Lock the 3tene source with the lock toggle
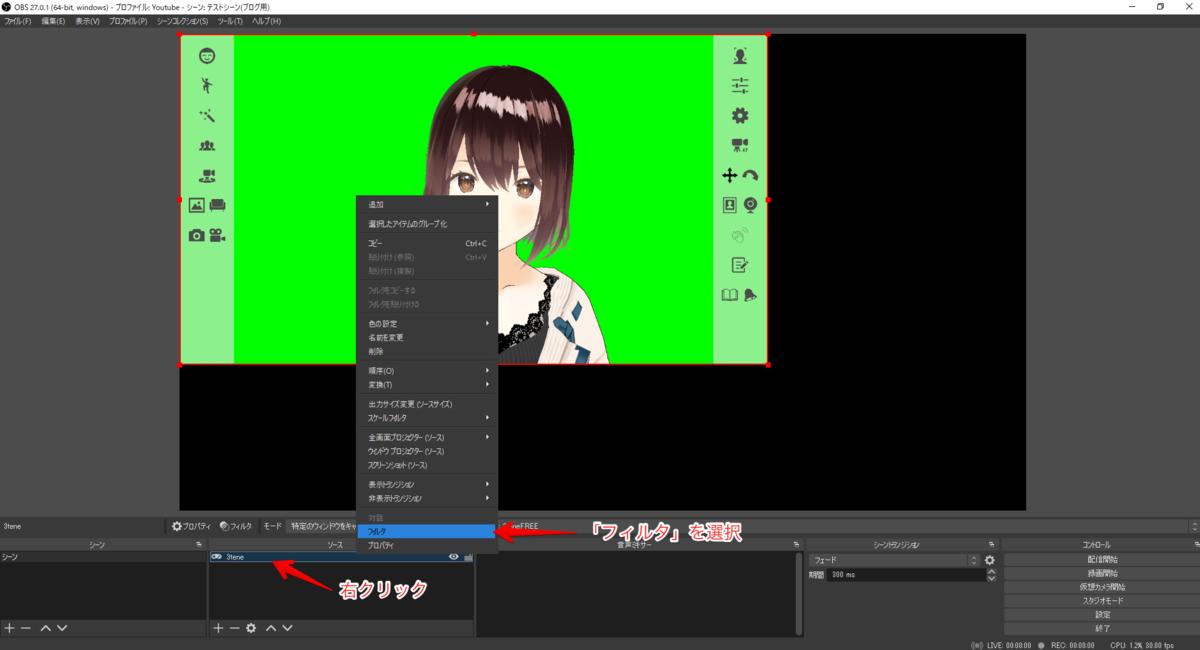The width and height of the screenshot is (1200, 650). click(468, 556)
